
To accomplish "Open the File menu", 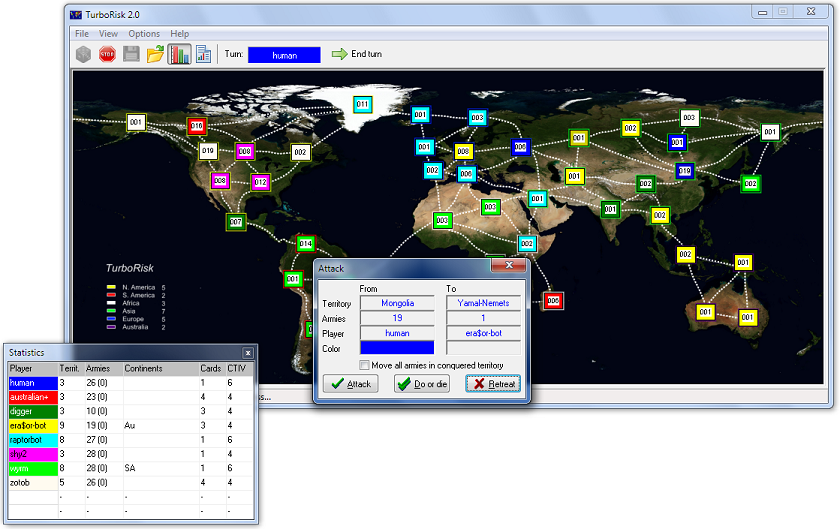I will coord(82,34).
